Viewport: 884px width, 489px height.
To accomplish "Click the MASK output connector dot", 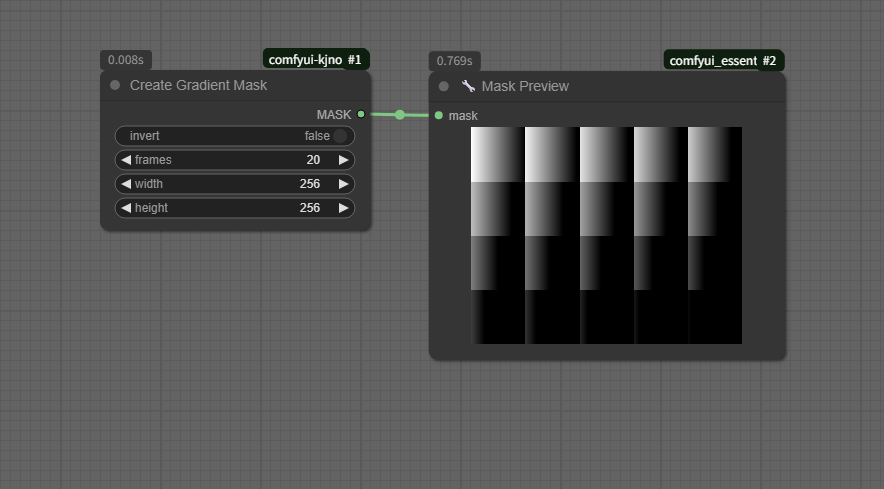I will [x=361, y=115].
